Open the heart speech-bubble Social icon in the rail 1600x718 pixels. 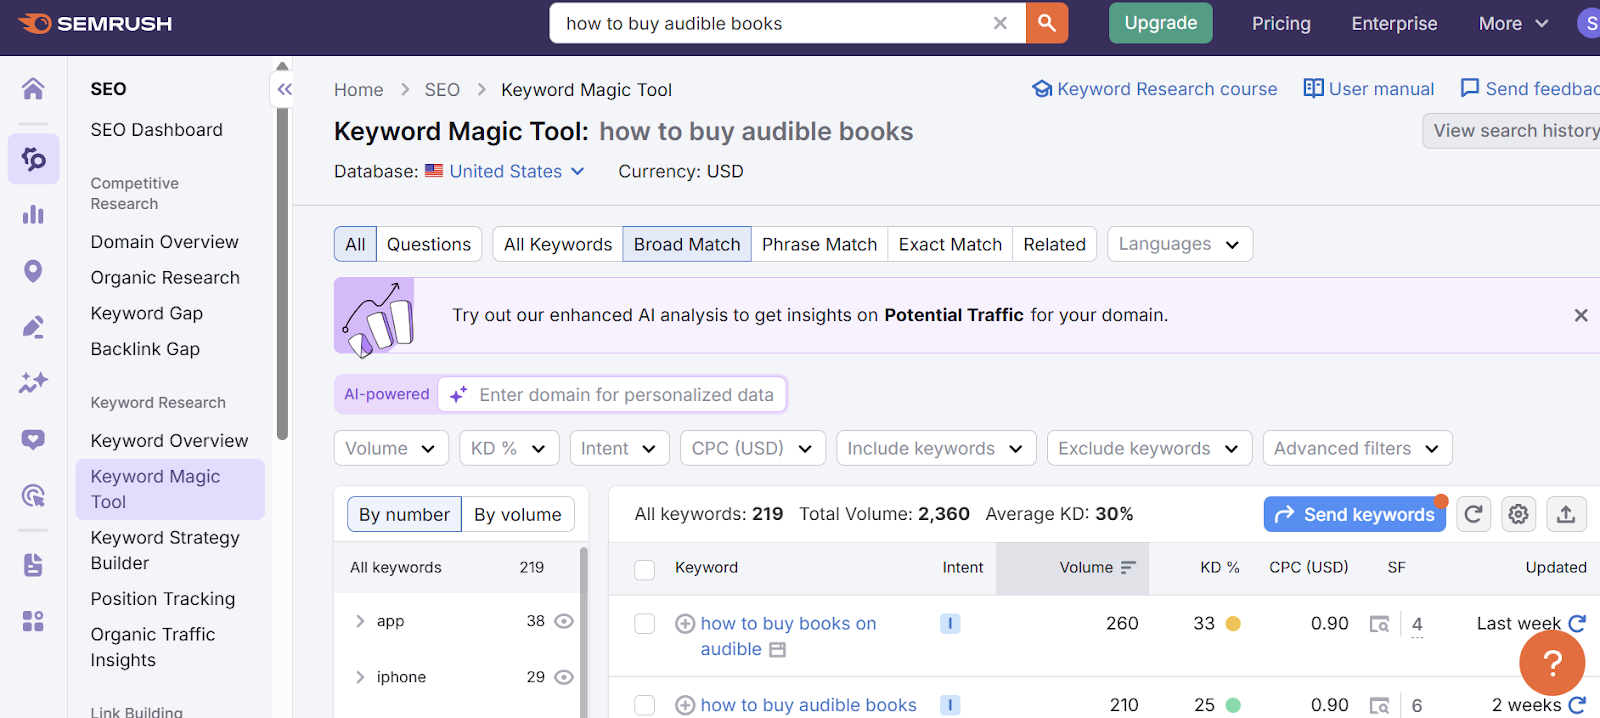pyautogui.click(x=33, y=439)
